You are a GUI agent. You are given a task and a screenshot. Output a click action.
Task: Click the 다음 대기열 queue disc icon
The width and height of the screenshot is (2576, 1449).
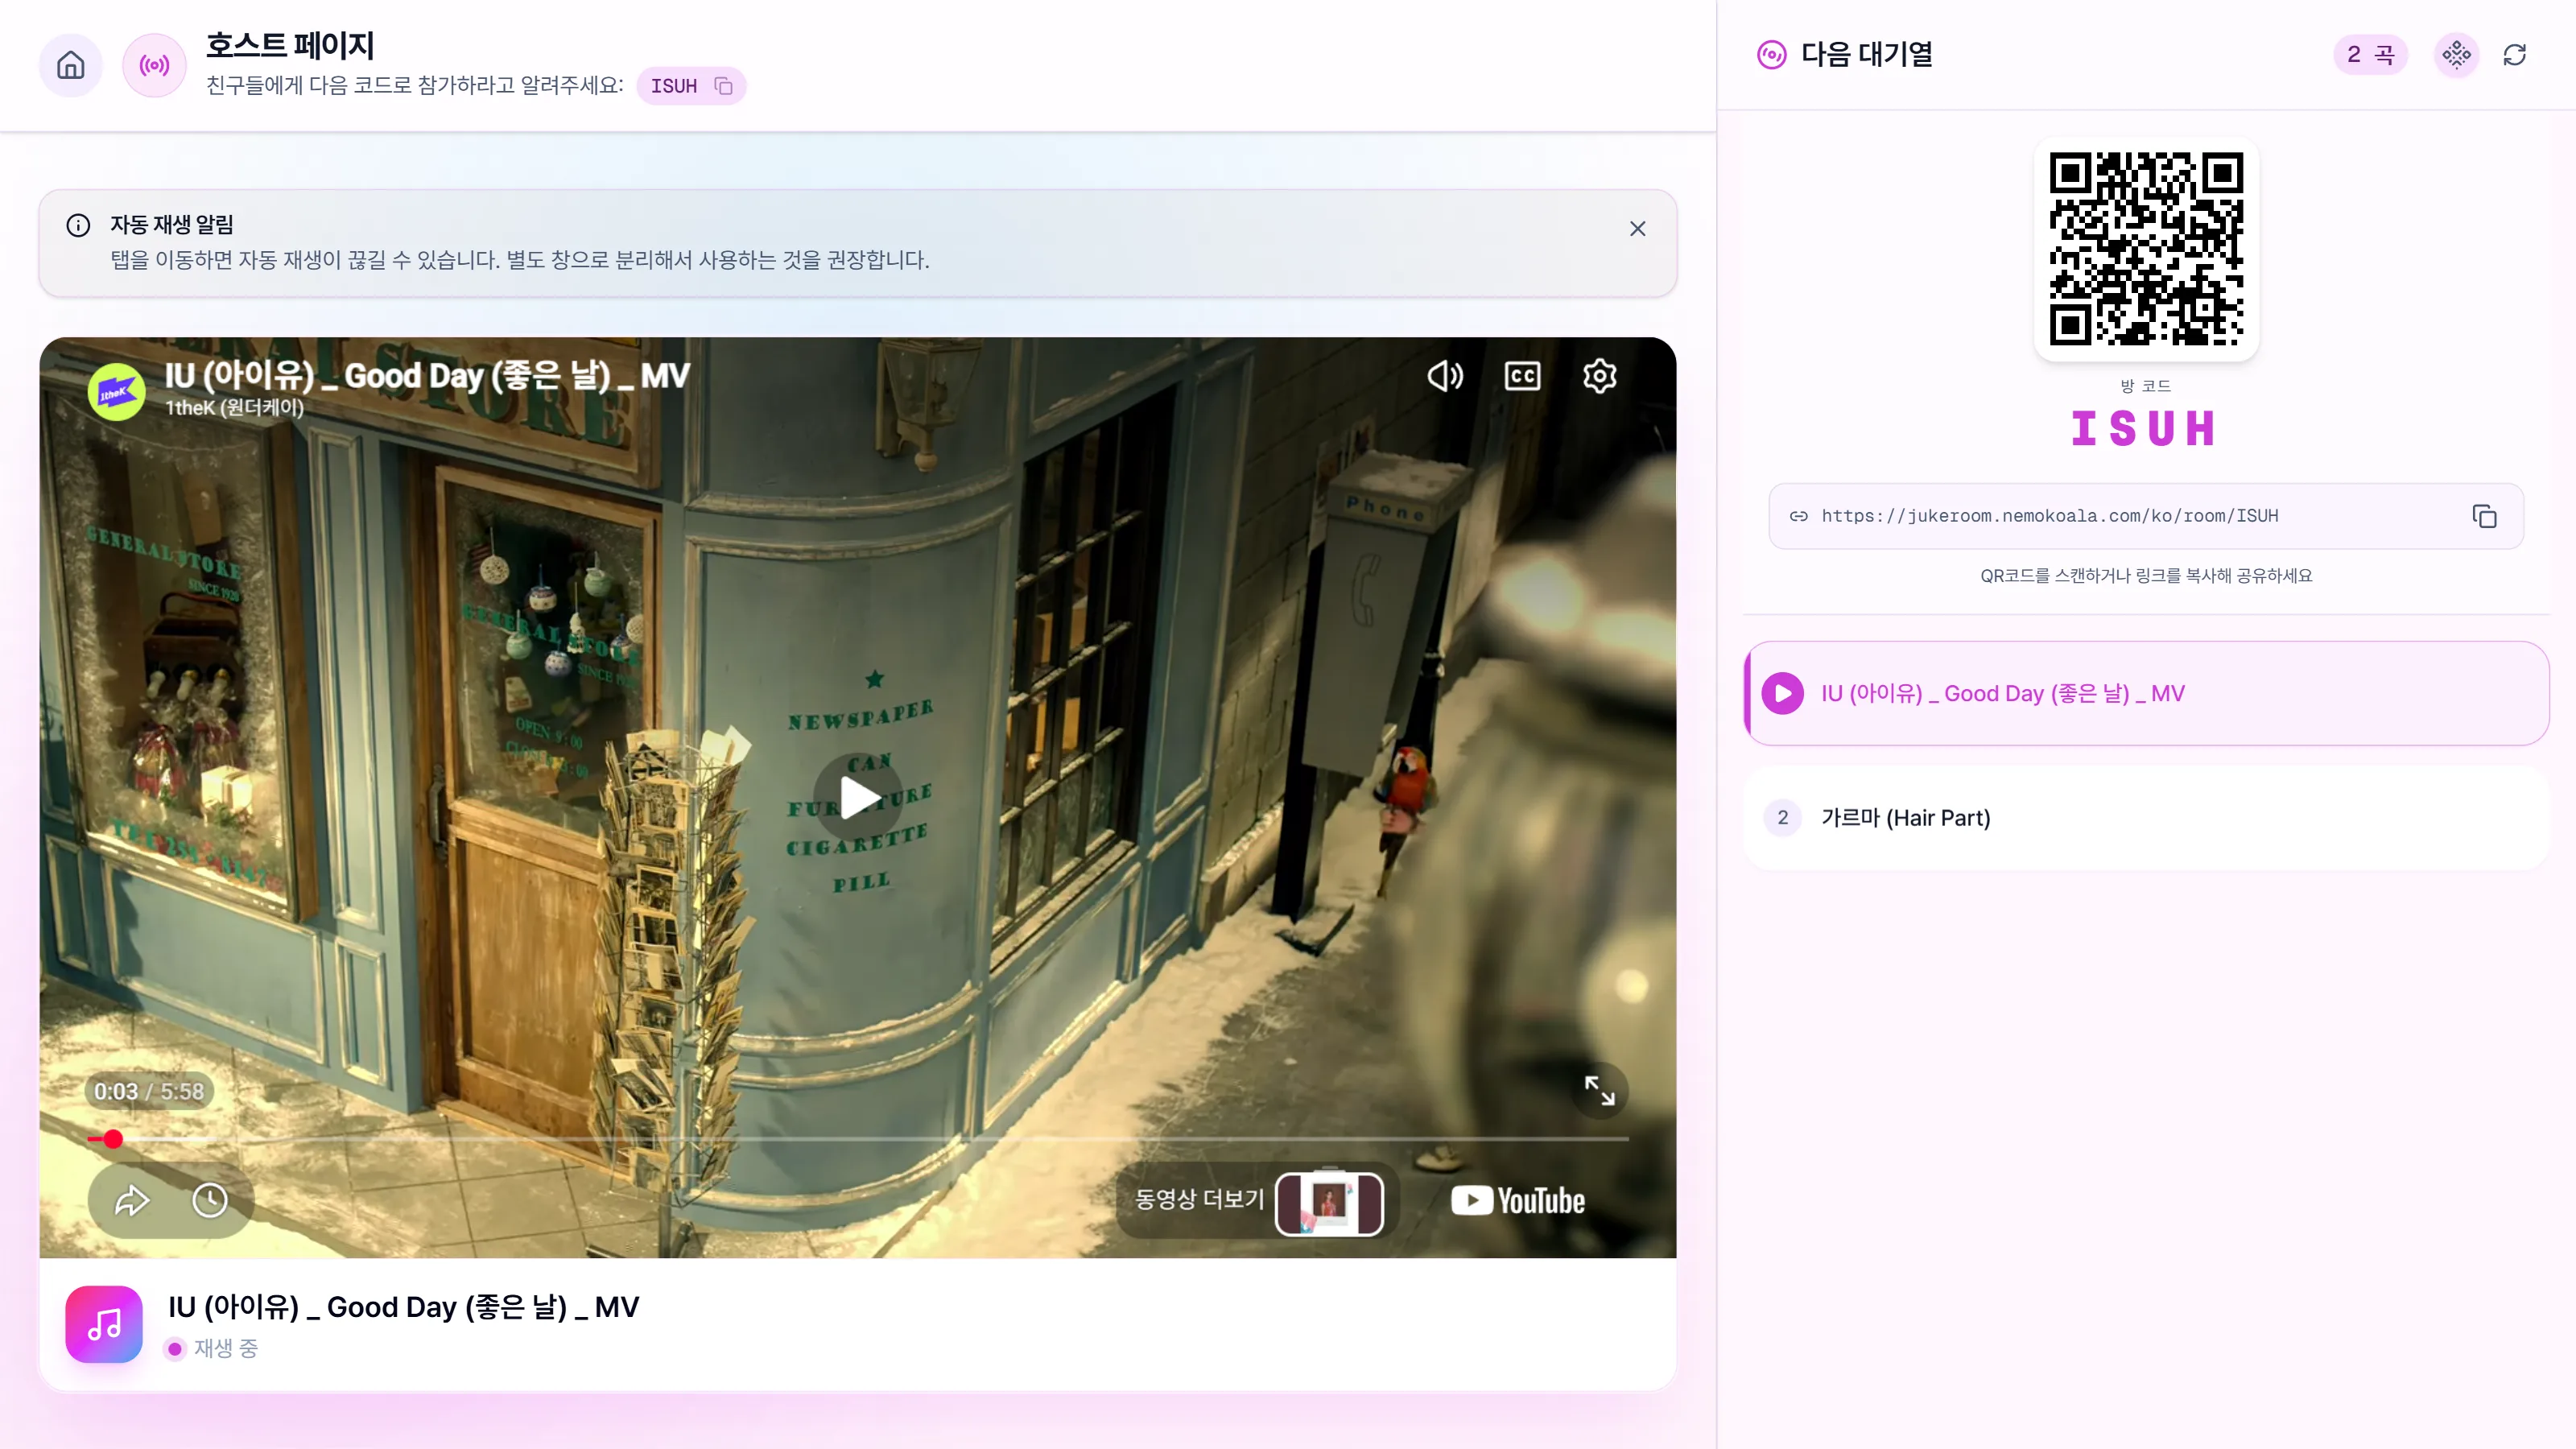coord(1771,55)
